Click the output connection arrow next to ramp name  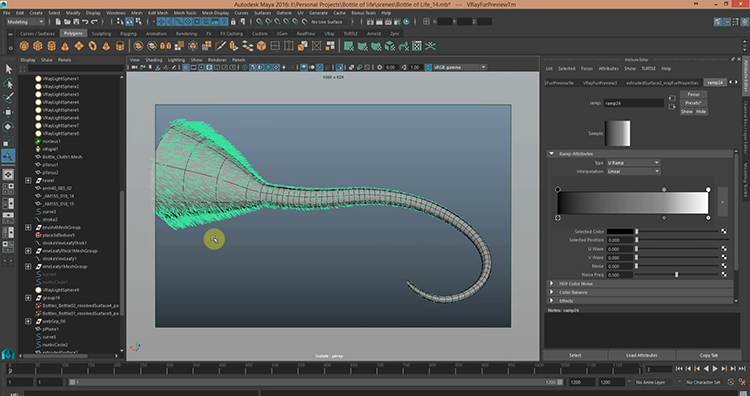click(672, 106)
